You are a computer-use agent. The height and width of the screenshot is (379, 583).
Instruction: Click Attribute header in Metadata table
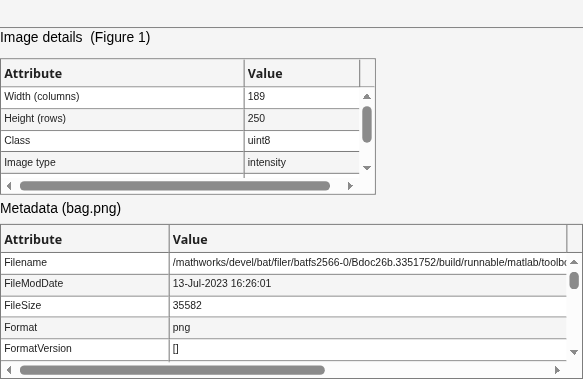click(85, 239)
